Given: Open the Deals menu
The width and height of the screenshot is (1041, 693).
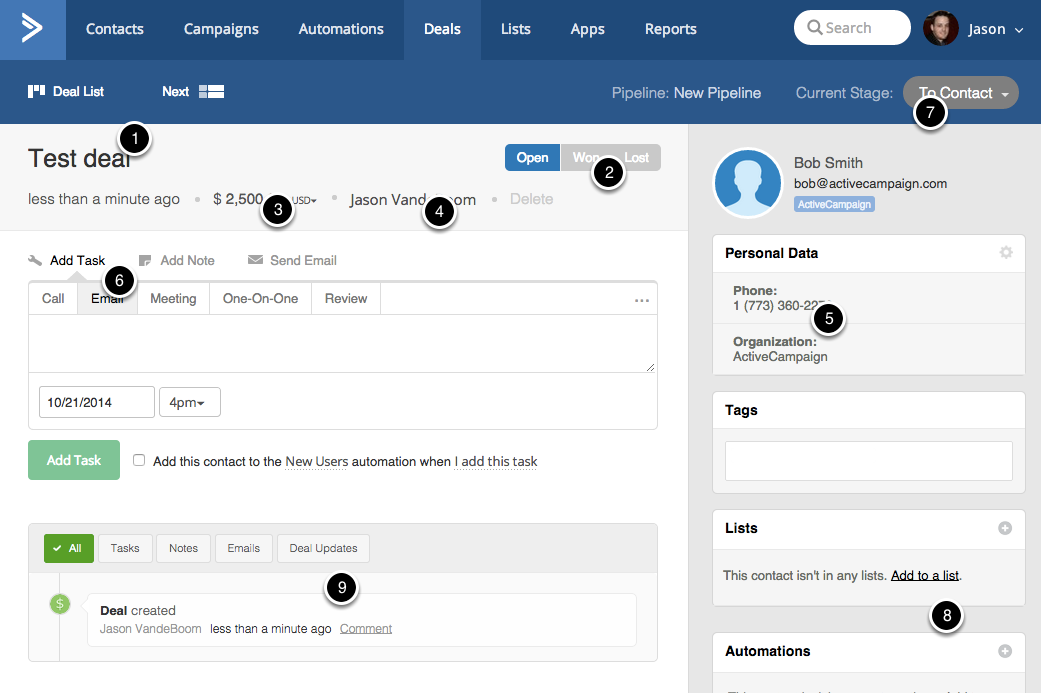Looking at the screenshot, I should click(442, 29).
